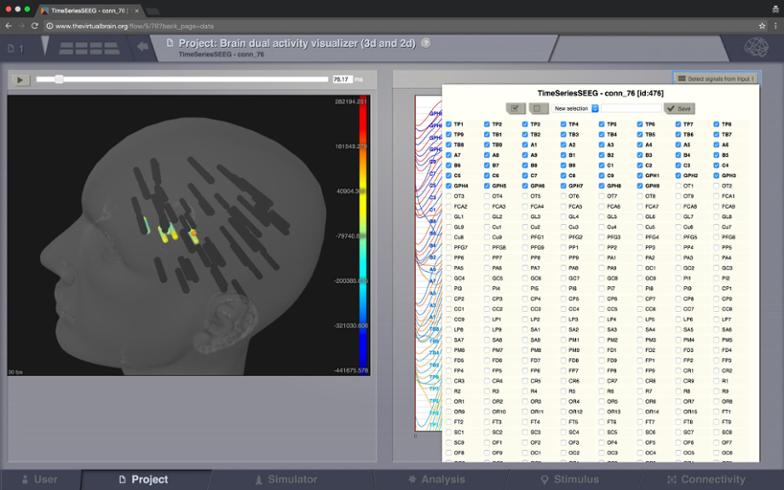This screenshot has height=490, width=784.
Task: Expand Select signals from Input 1
Action: [714, 78]
